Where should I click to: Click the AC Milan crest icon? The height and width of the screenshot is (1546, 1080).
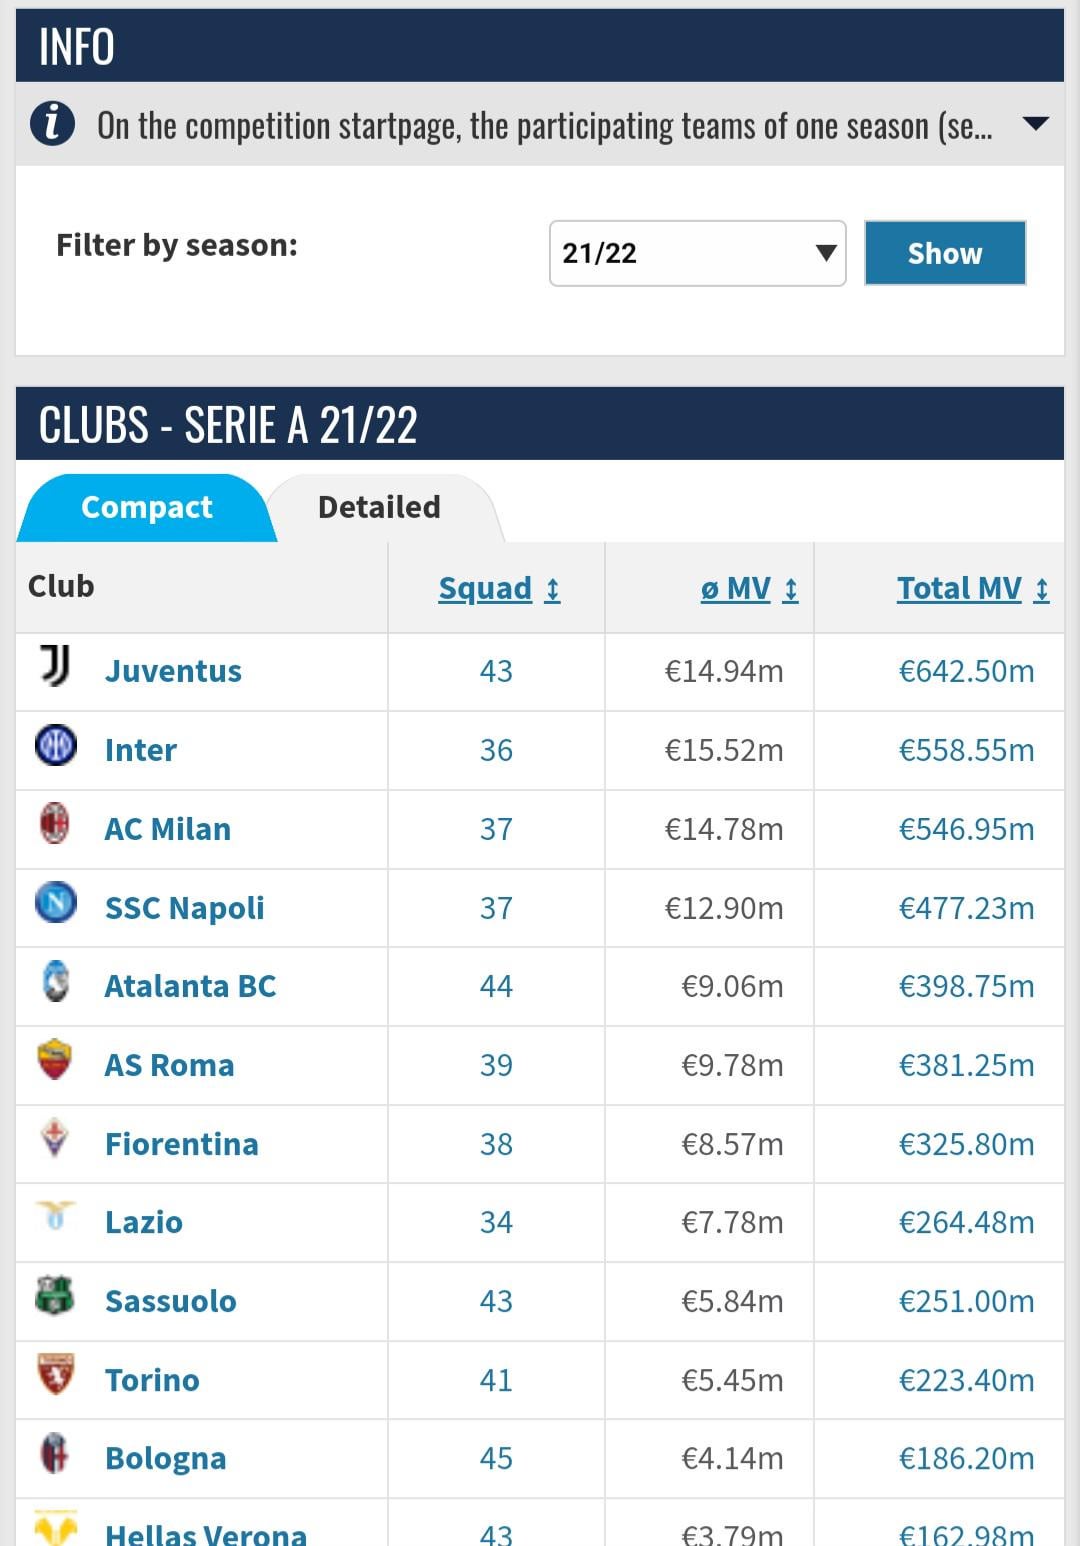pyautogui.click(x=54, y=824)
